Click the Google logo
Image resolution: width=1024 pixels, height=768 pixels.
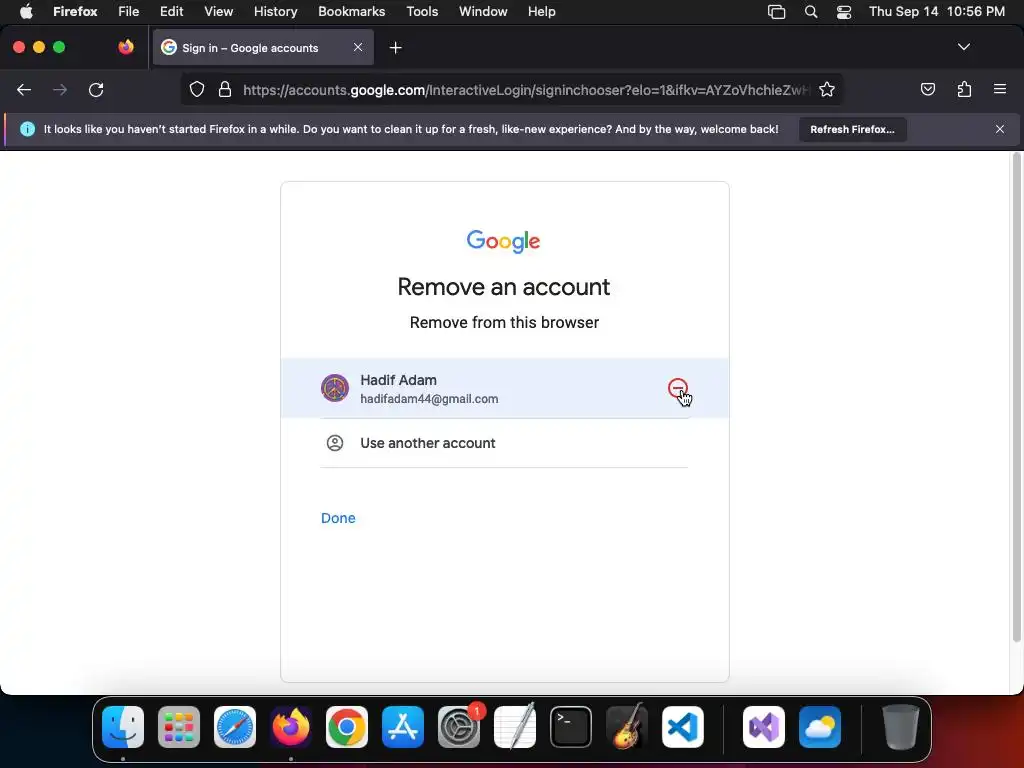pyautogui.click(x=504, y=241)
